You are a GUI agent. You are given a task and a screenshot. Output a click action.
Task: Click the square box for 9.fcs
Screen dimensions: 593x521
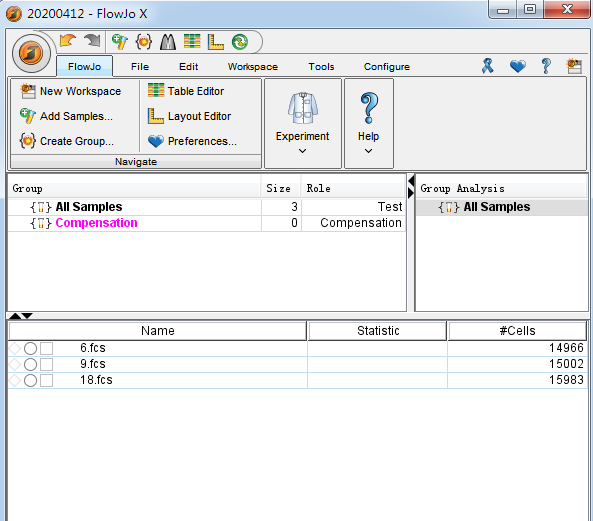click(47, 364)
